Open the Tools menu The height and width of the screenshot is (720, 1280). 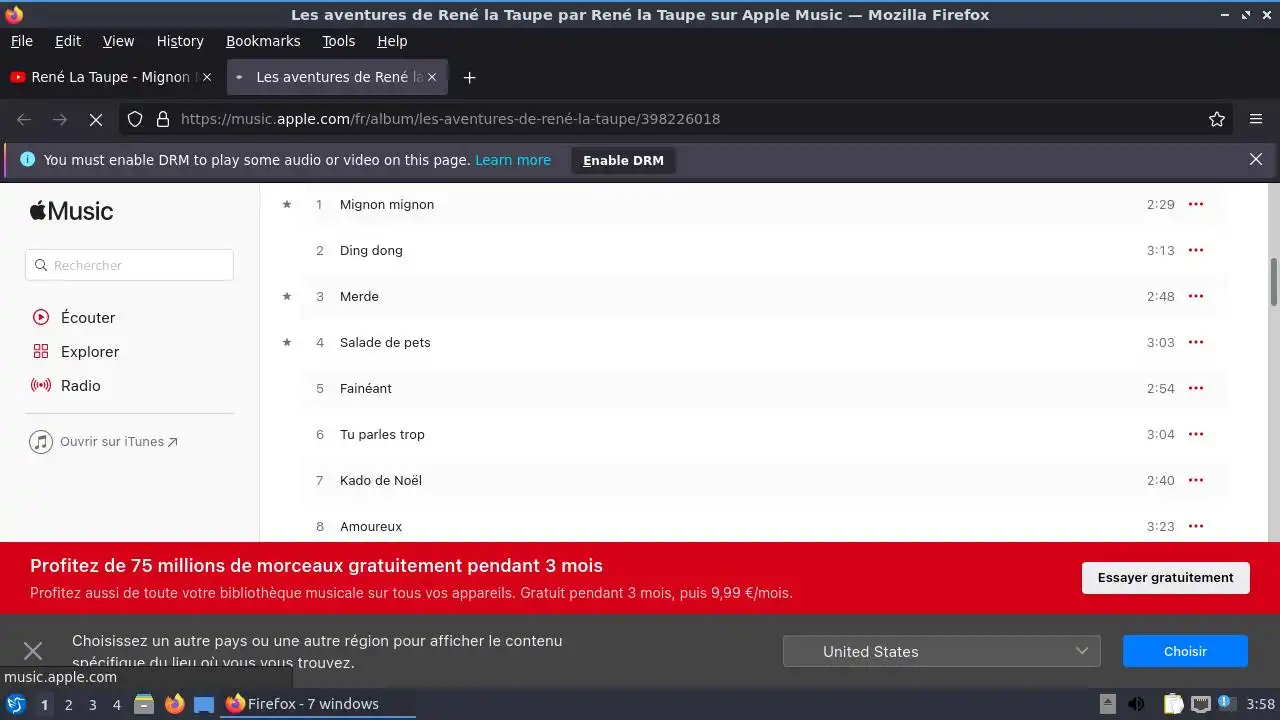point(338,41)
